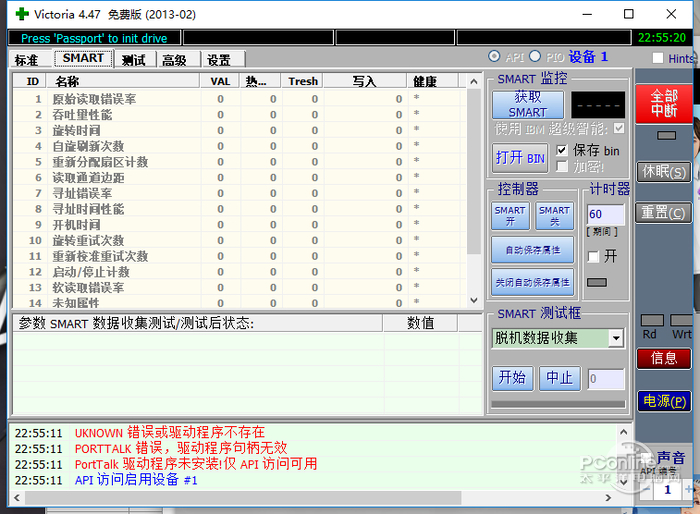Click the 'Press Passport to init drive' status
The height and width of the screenshot is (514, 700).
(x=94, y=38)
